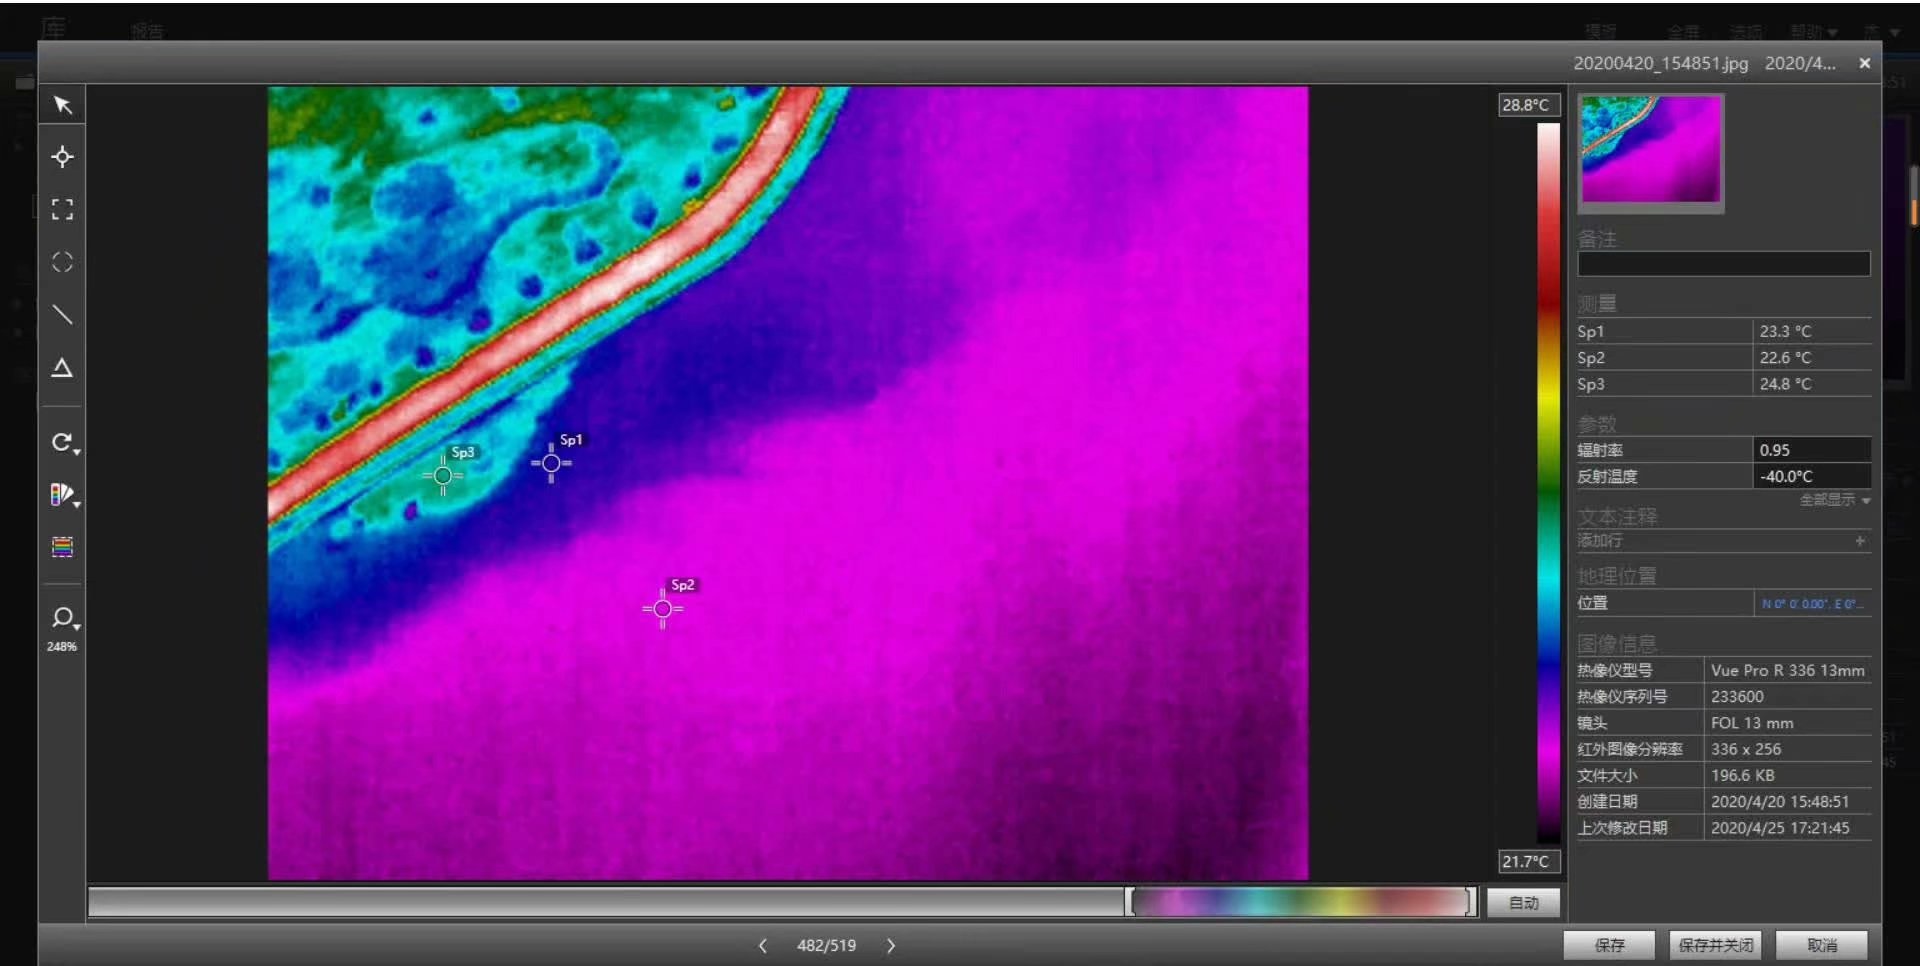Choose the box area measurement tool
The image size is (1920, 966).
click(x=62, y=209)
